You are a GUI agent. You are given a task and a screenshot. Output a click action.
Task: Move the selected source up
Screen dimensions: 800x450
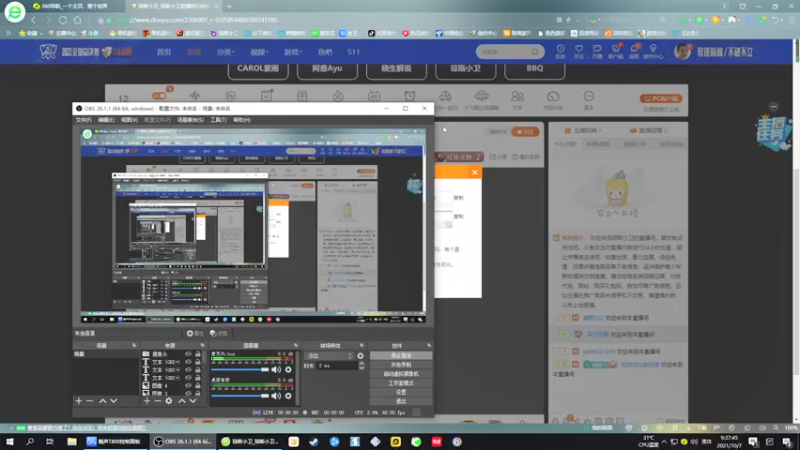point(182,401)
